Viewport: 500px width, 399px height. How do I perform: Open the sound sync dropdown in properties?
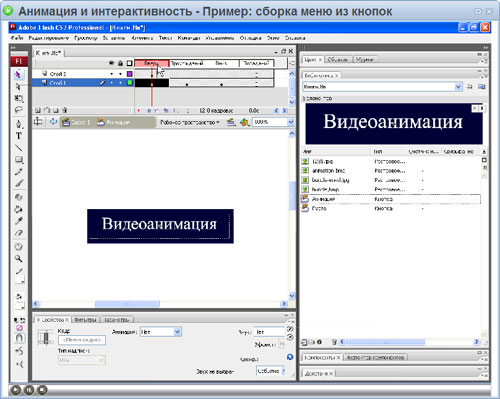[x=271, y=370]
